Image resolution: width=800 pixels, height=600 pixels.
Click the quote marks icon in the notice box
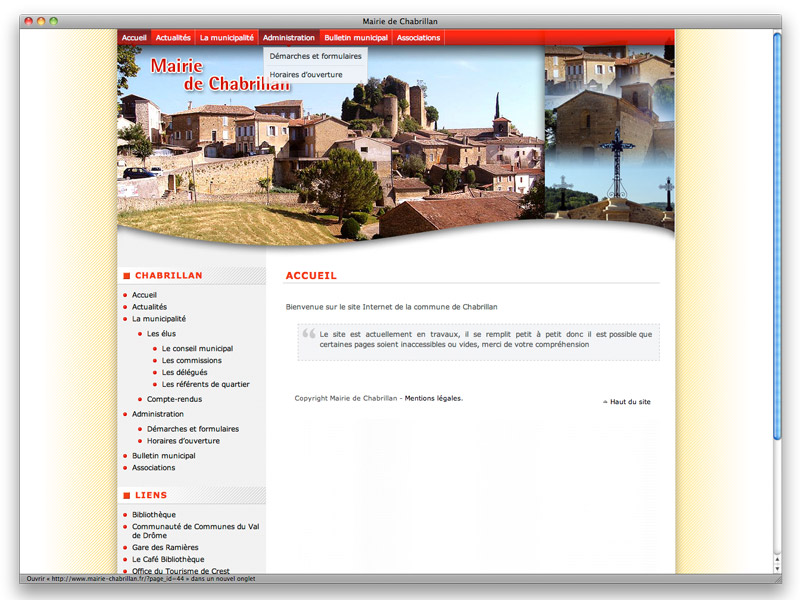pyautogui.click(x=309, y=334)
